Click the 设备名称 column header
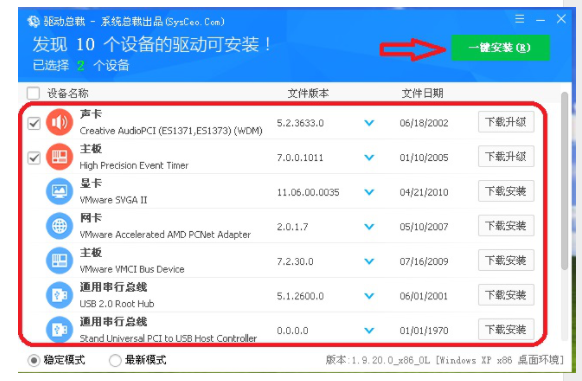 coord(68,93)
